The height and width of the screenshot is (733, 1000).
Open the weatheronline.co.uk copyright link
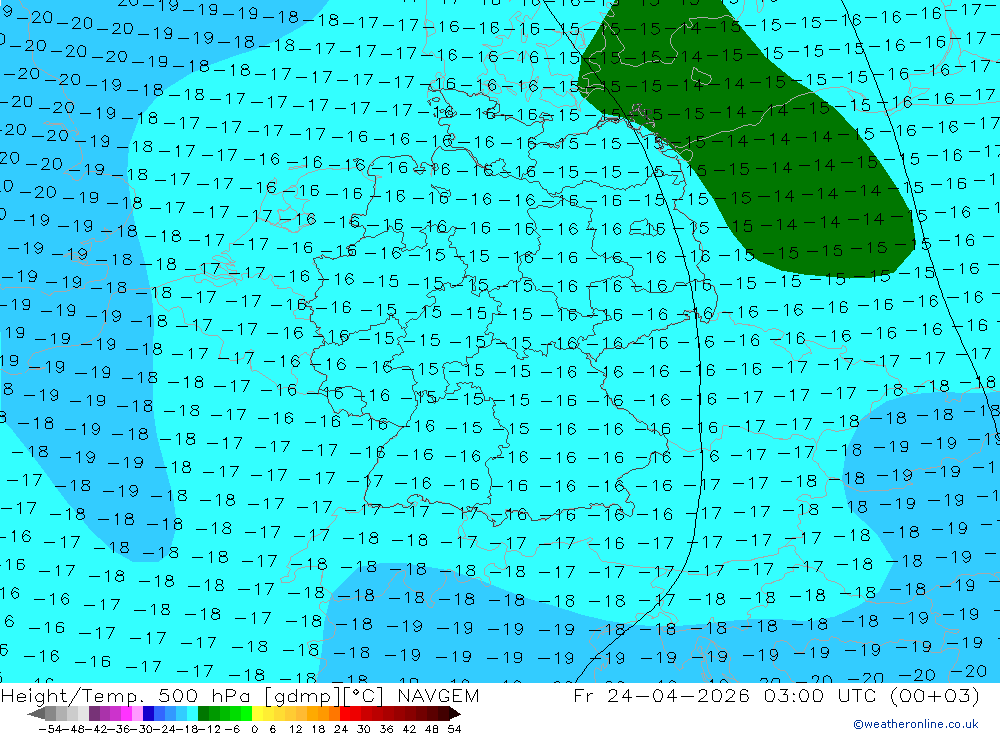coord(916,724)
